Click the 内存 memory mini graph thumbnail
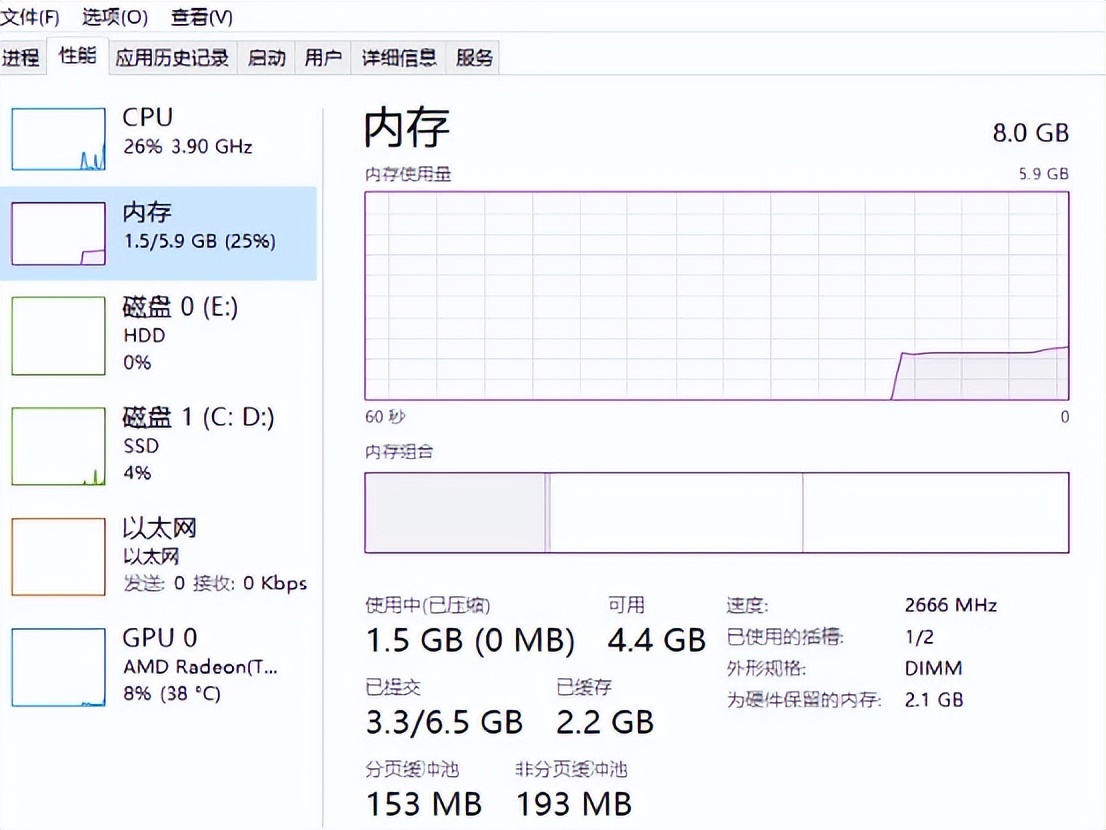Screen dimensions: 1106x830 [x=58, y=234]
